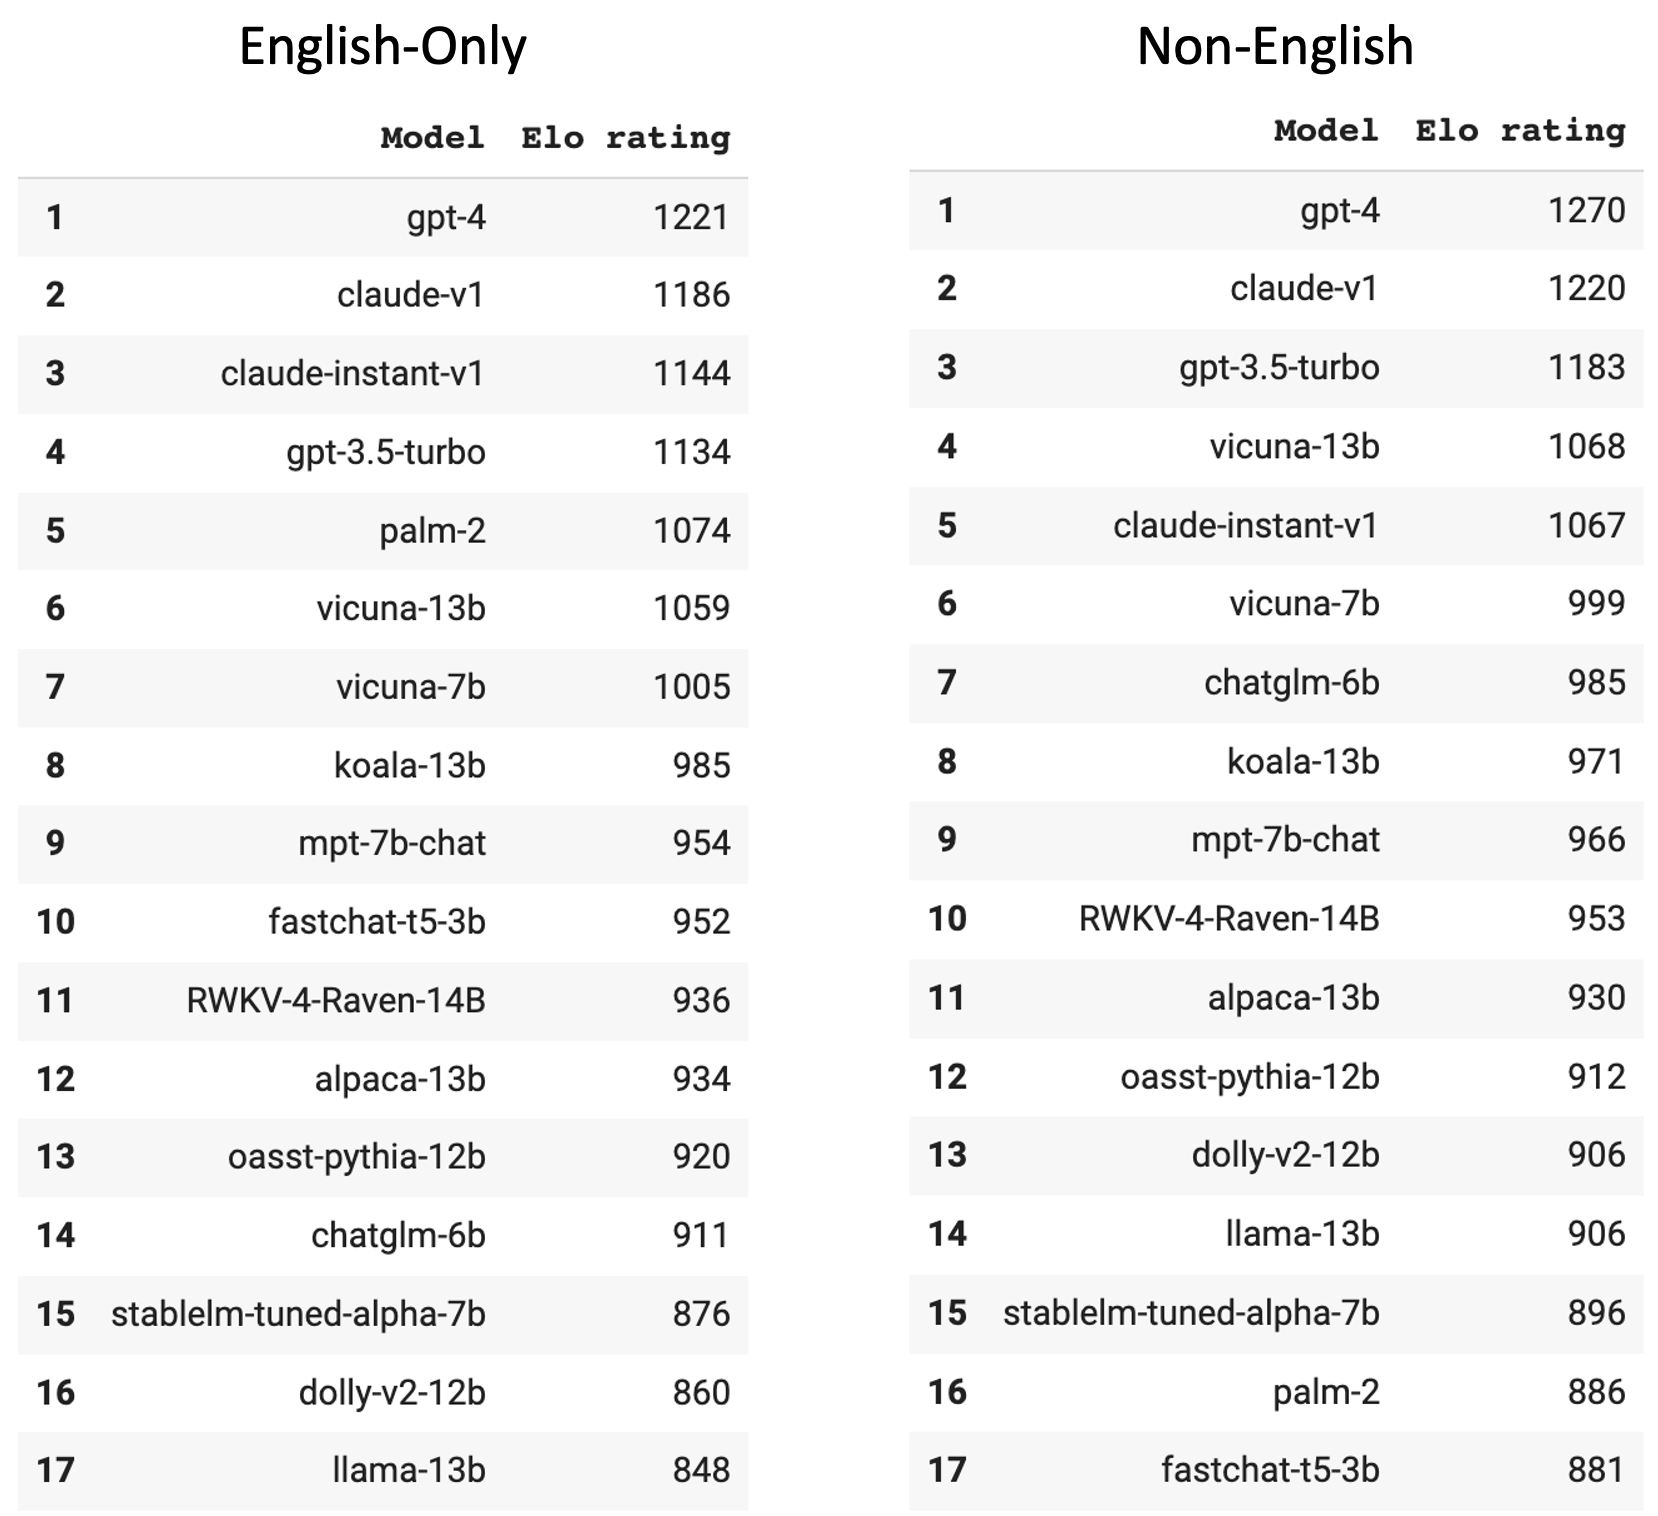Click the 1270 Elo rating value

point(1586,210)
